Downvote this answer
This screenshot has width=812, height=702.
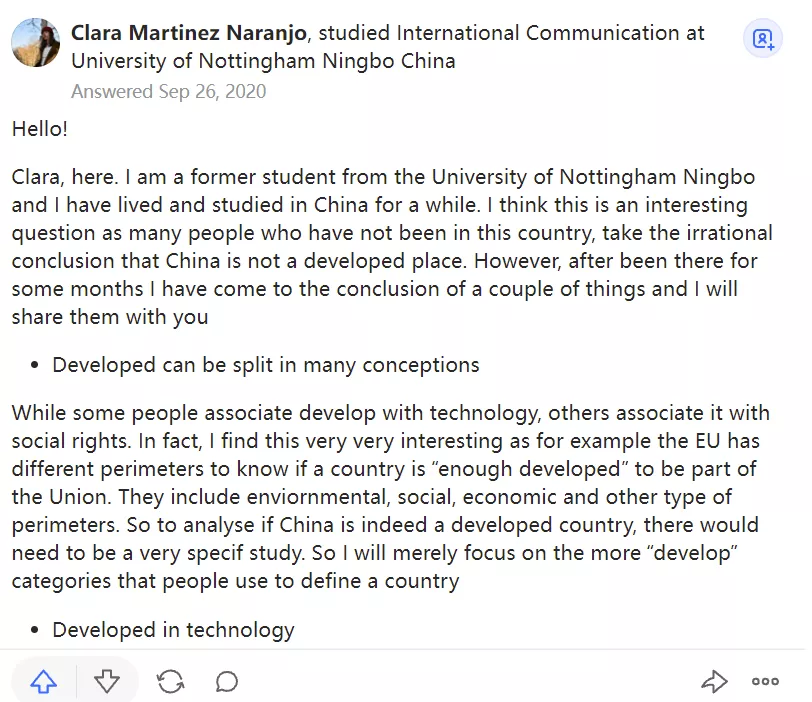pos(107,682)
